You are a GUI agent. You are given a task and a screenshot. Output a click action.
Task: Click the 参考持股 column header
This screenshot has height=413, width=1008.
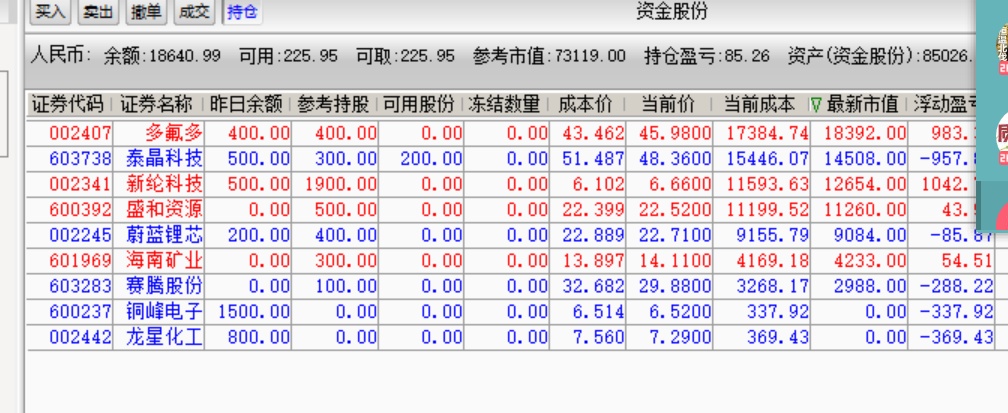333,104
